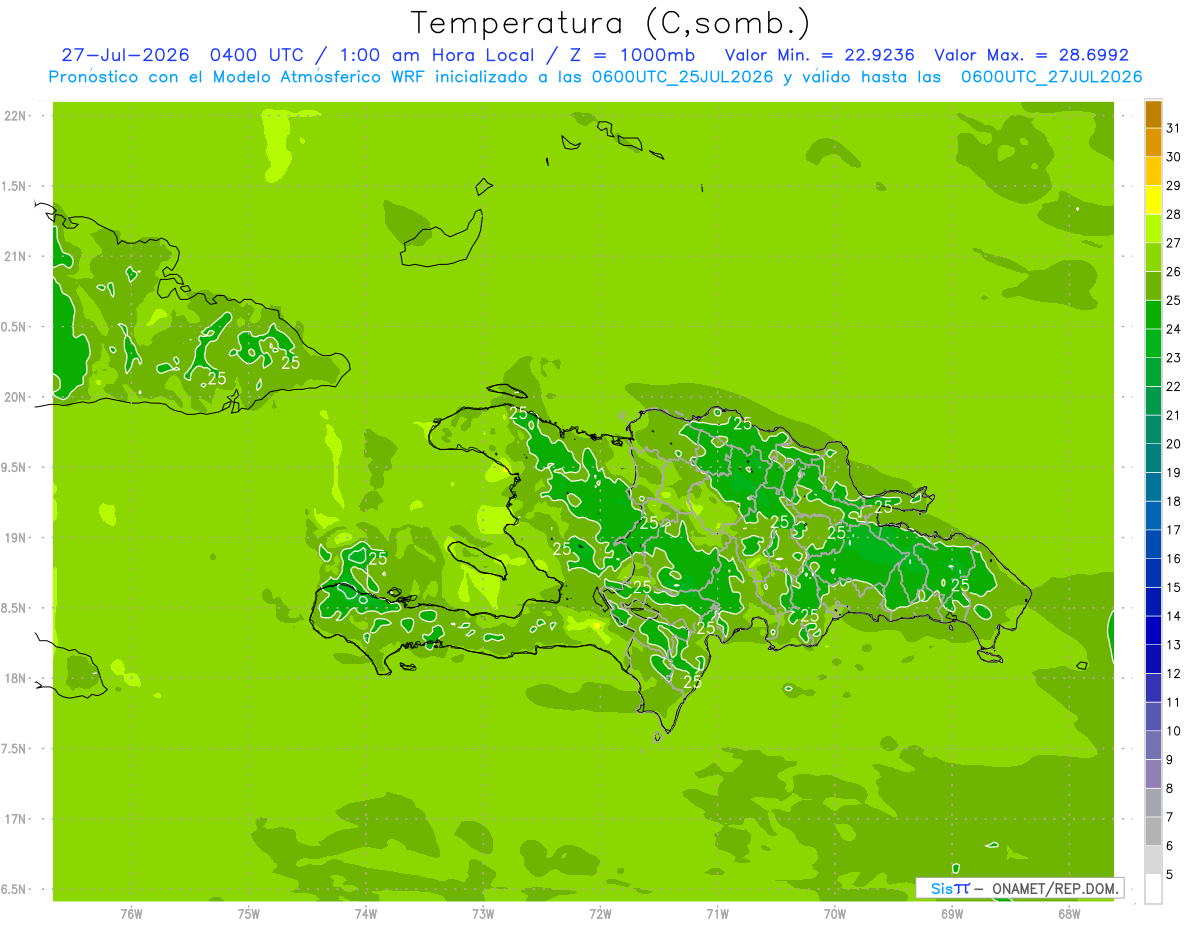Click the "27" legend scale value
This screenshot has height=927, width=1200.
coord(1174,243)
